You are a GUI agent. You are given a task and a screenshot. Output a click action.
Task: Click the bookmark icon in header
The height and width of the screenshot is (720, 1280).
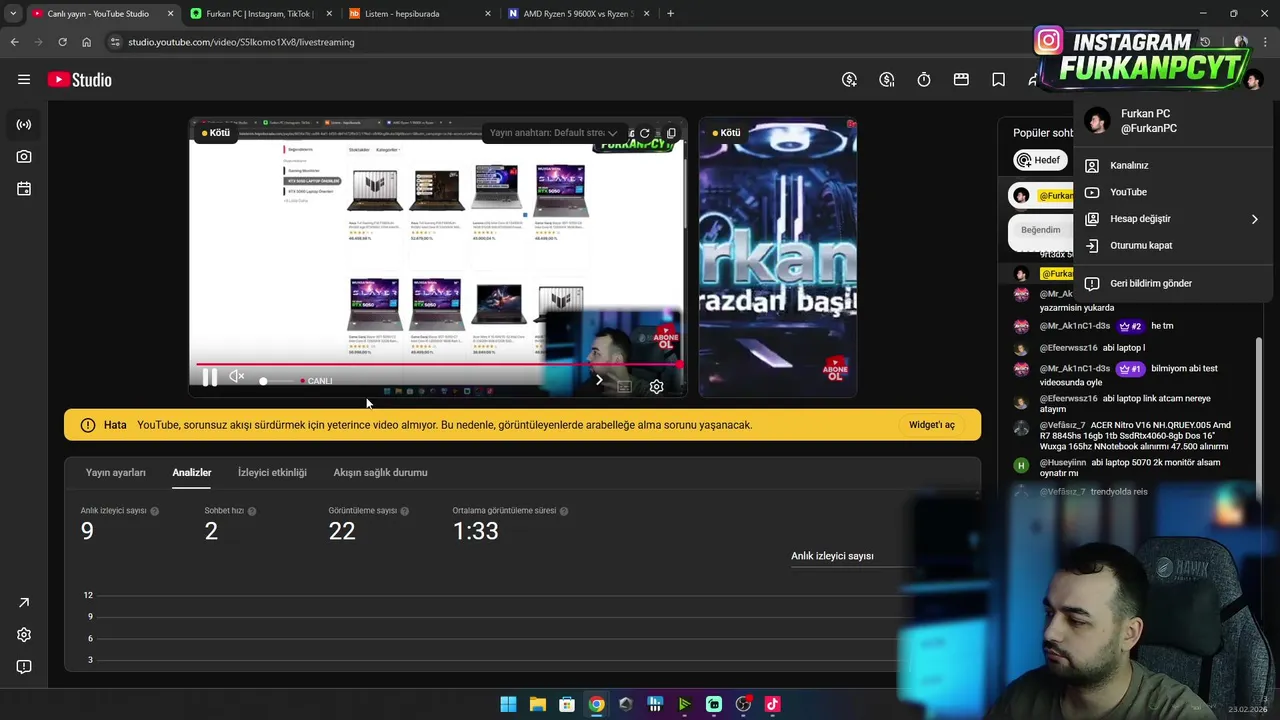coord(998,80)
